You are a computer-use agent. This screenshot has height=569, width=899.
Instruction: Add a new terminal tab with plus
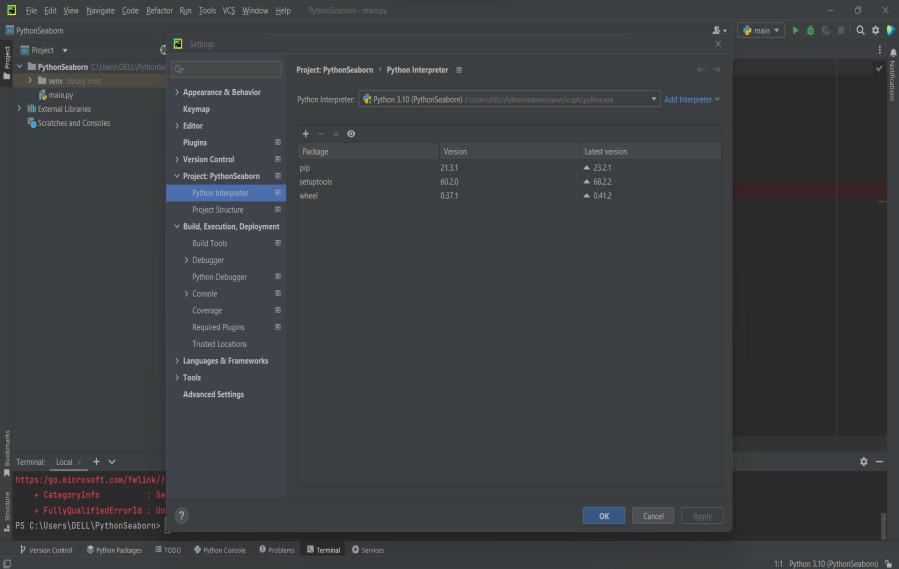click(96, 462)
